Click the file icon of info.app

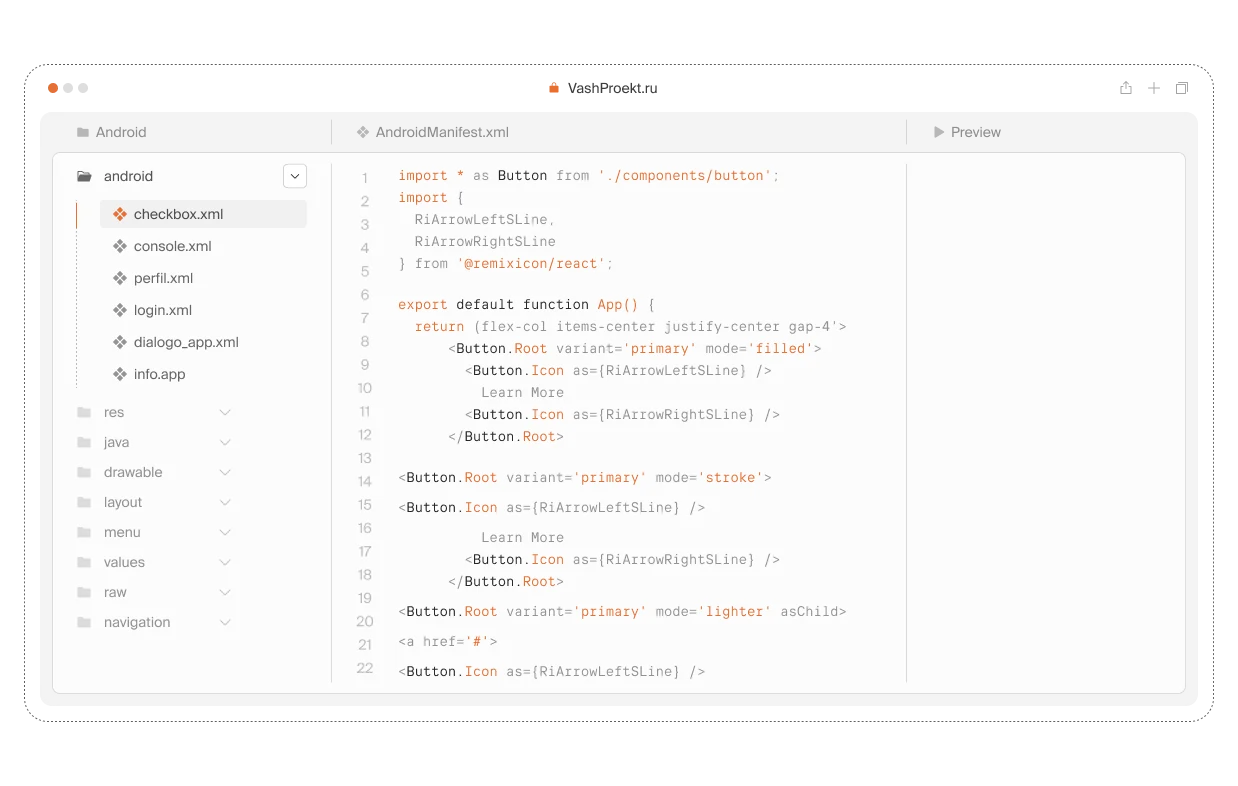120,374
